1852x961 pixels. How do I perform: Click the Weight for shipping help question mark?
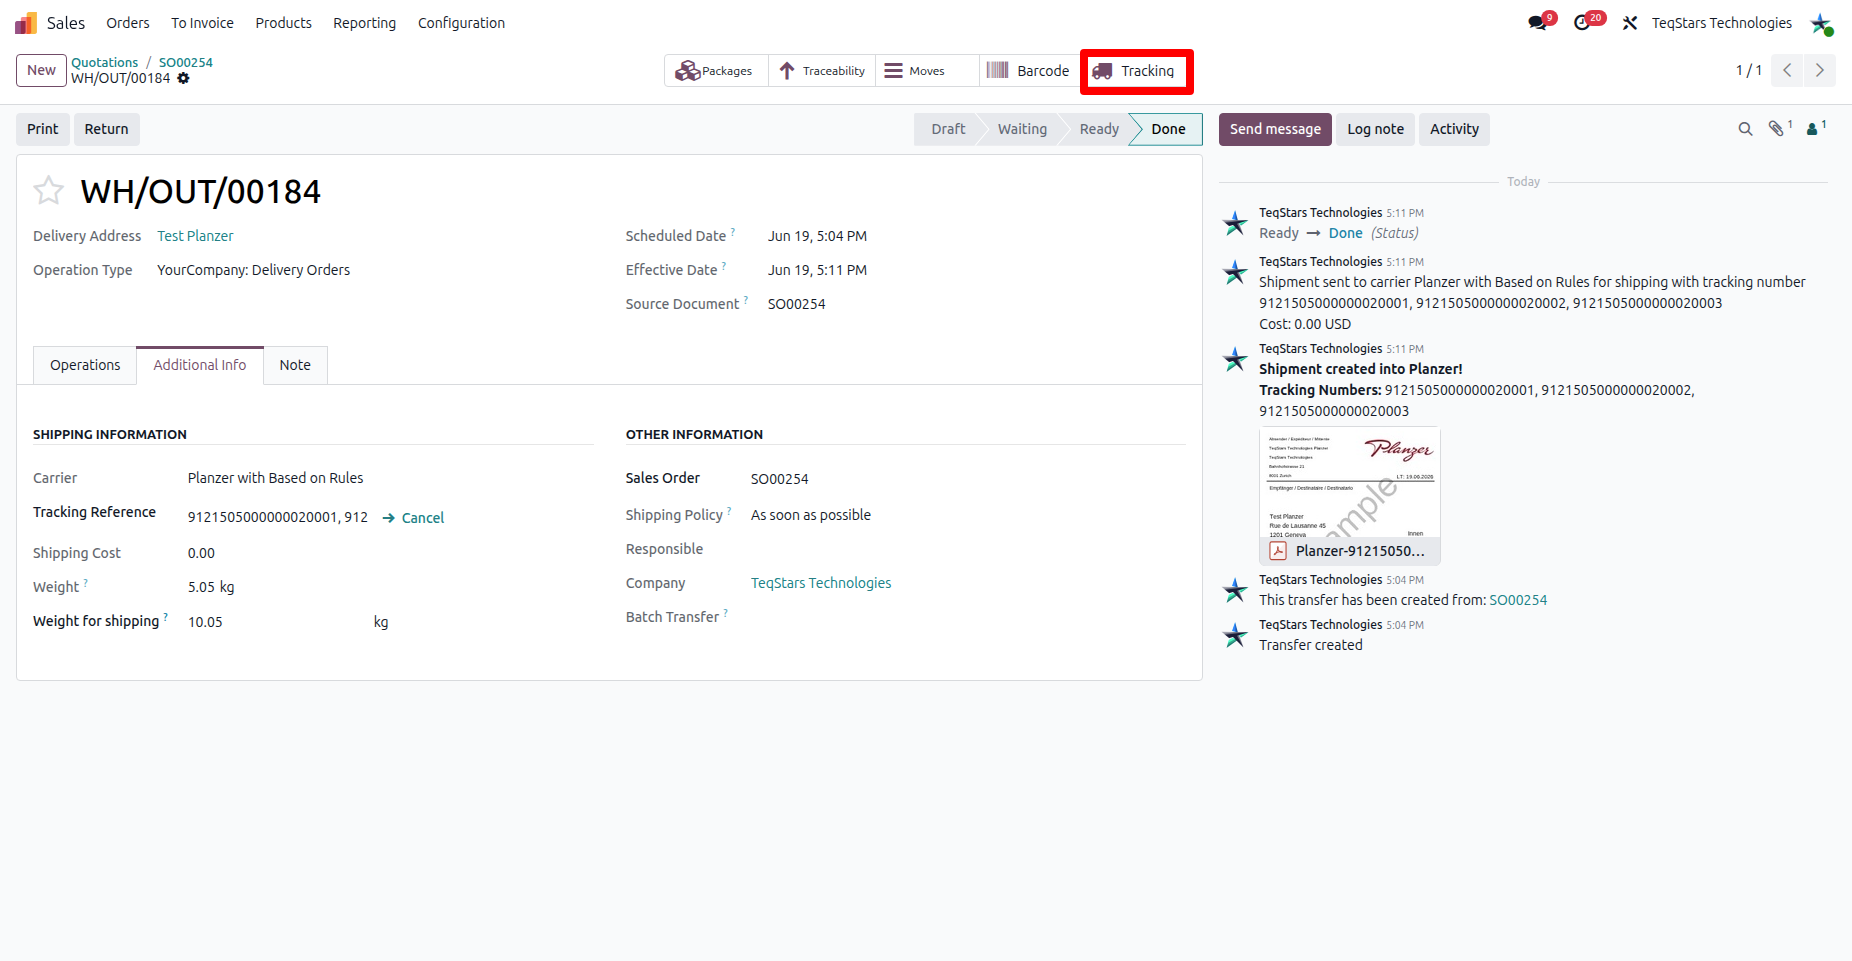pos(165,617)
